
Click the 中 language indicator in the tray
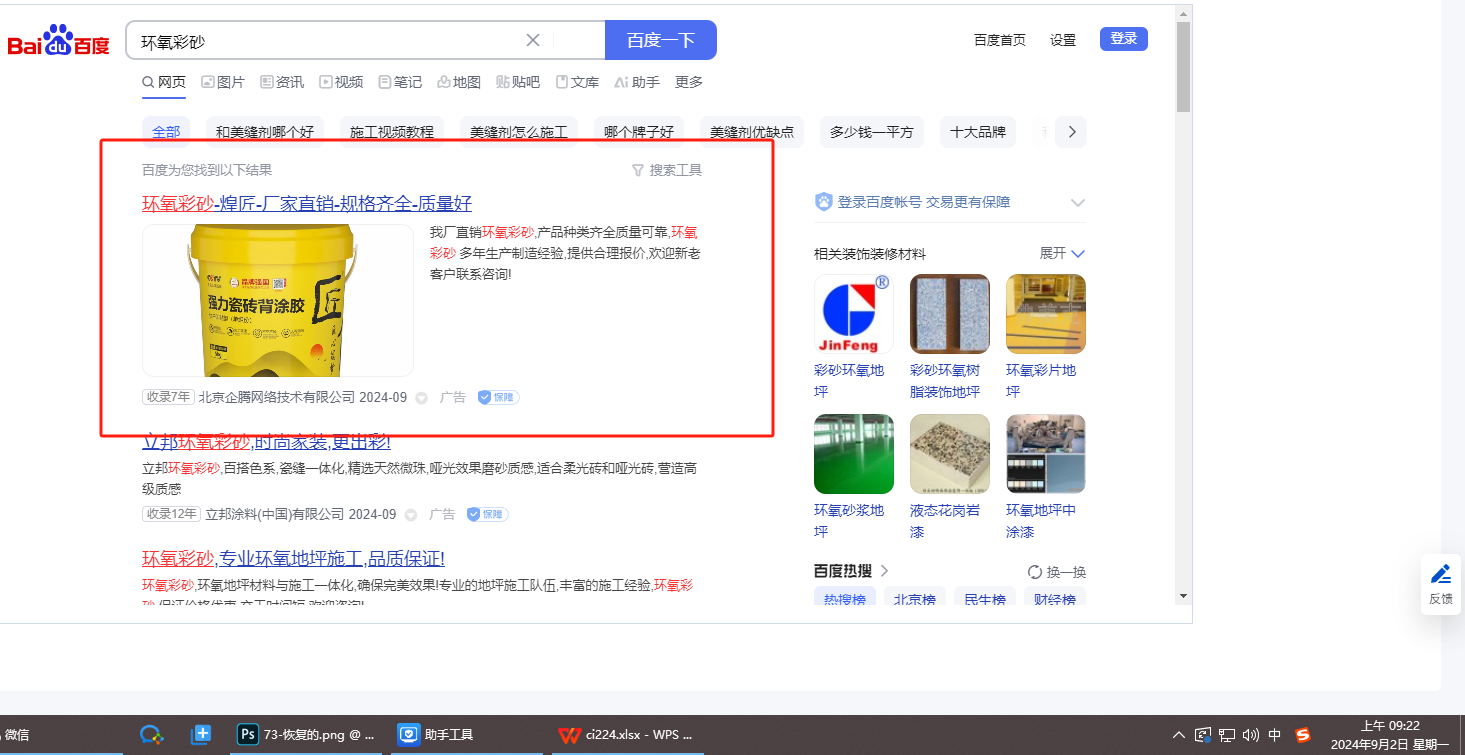1275,735
